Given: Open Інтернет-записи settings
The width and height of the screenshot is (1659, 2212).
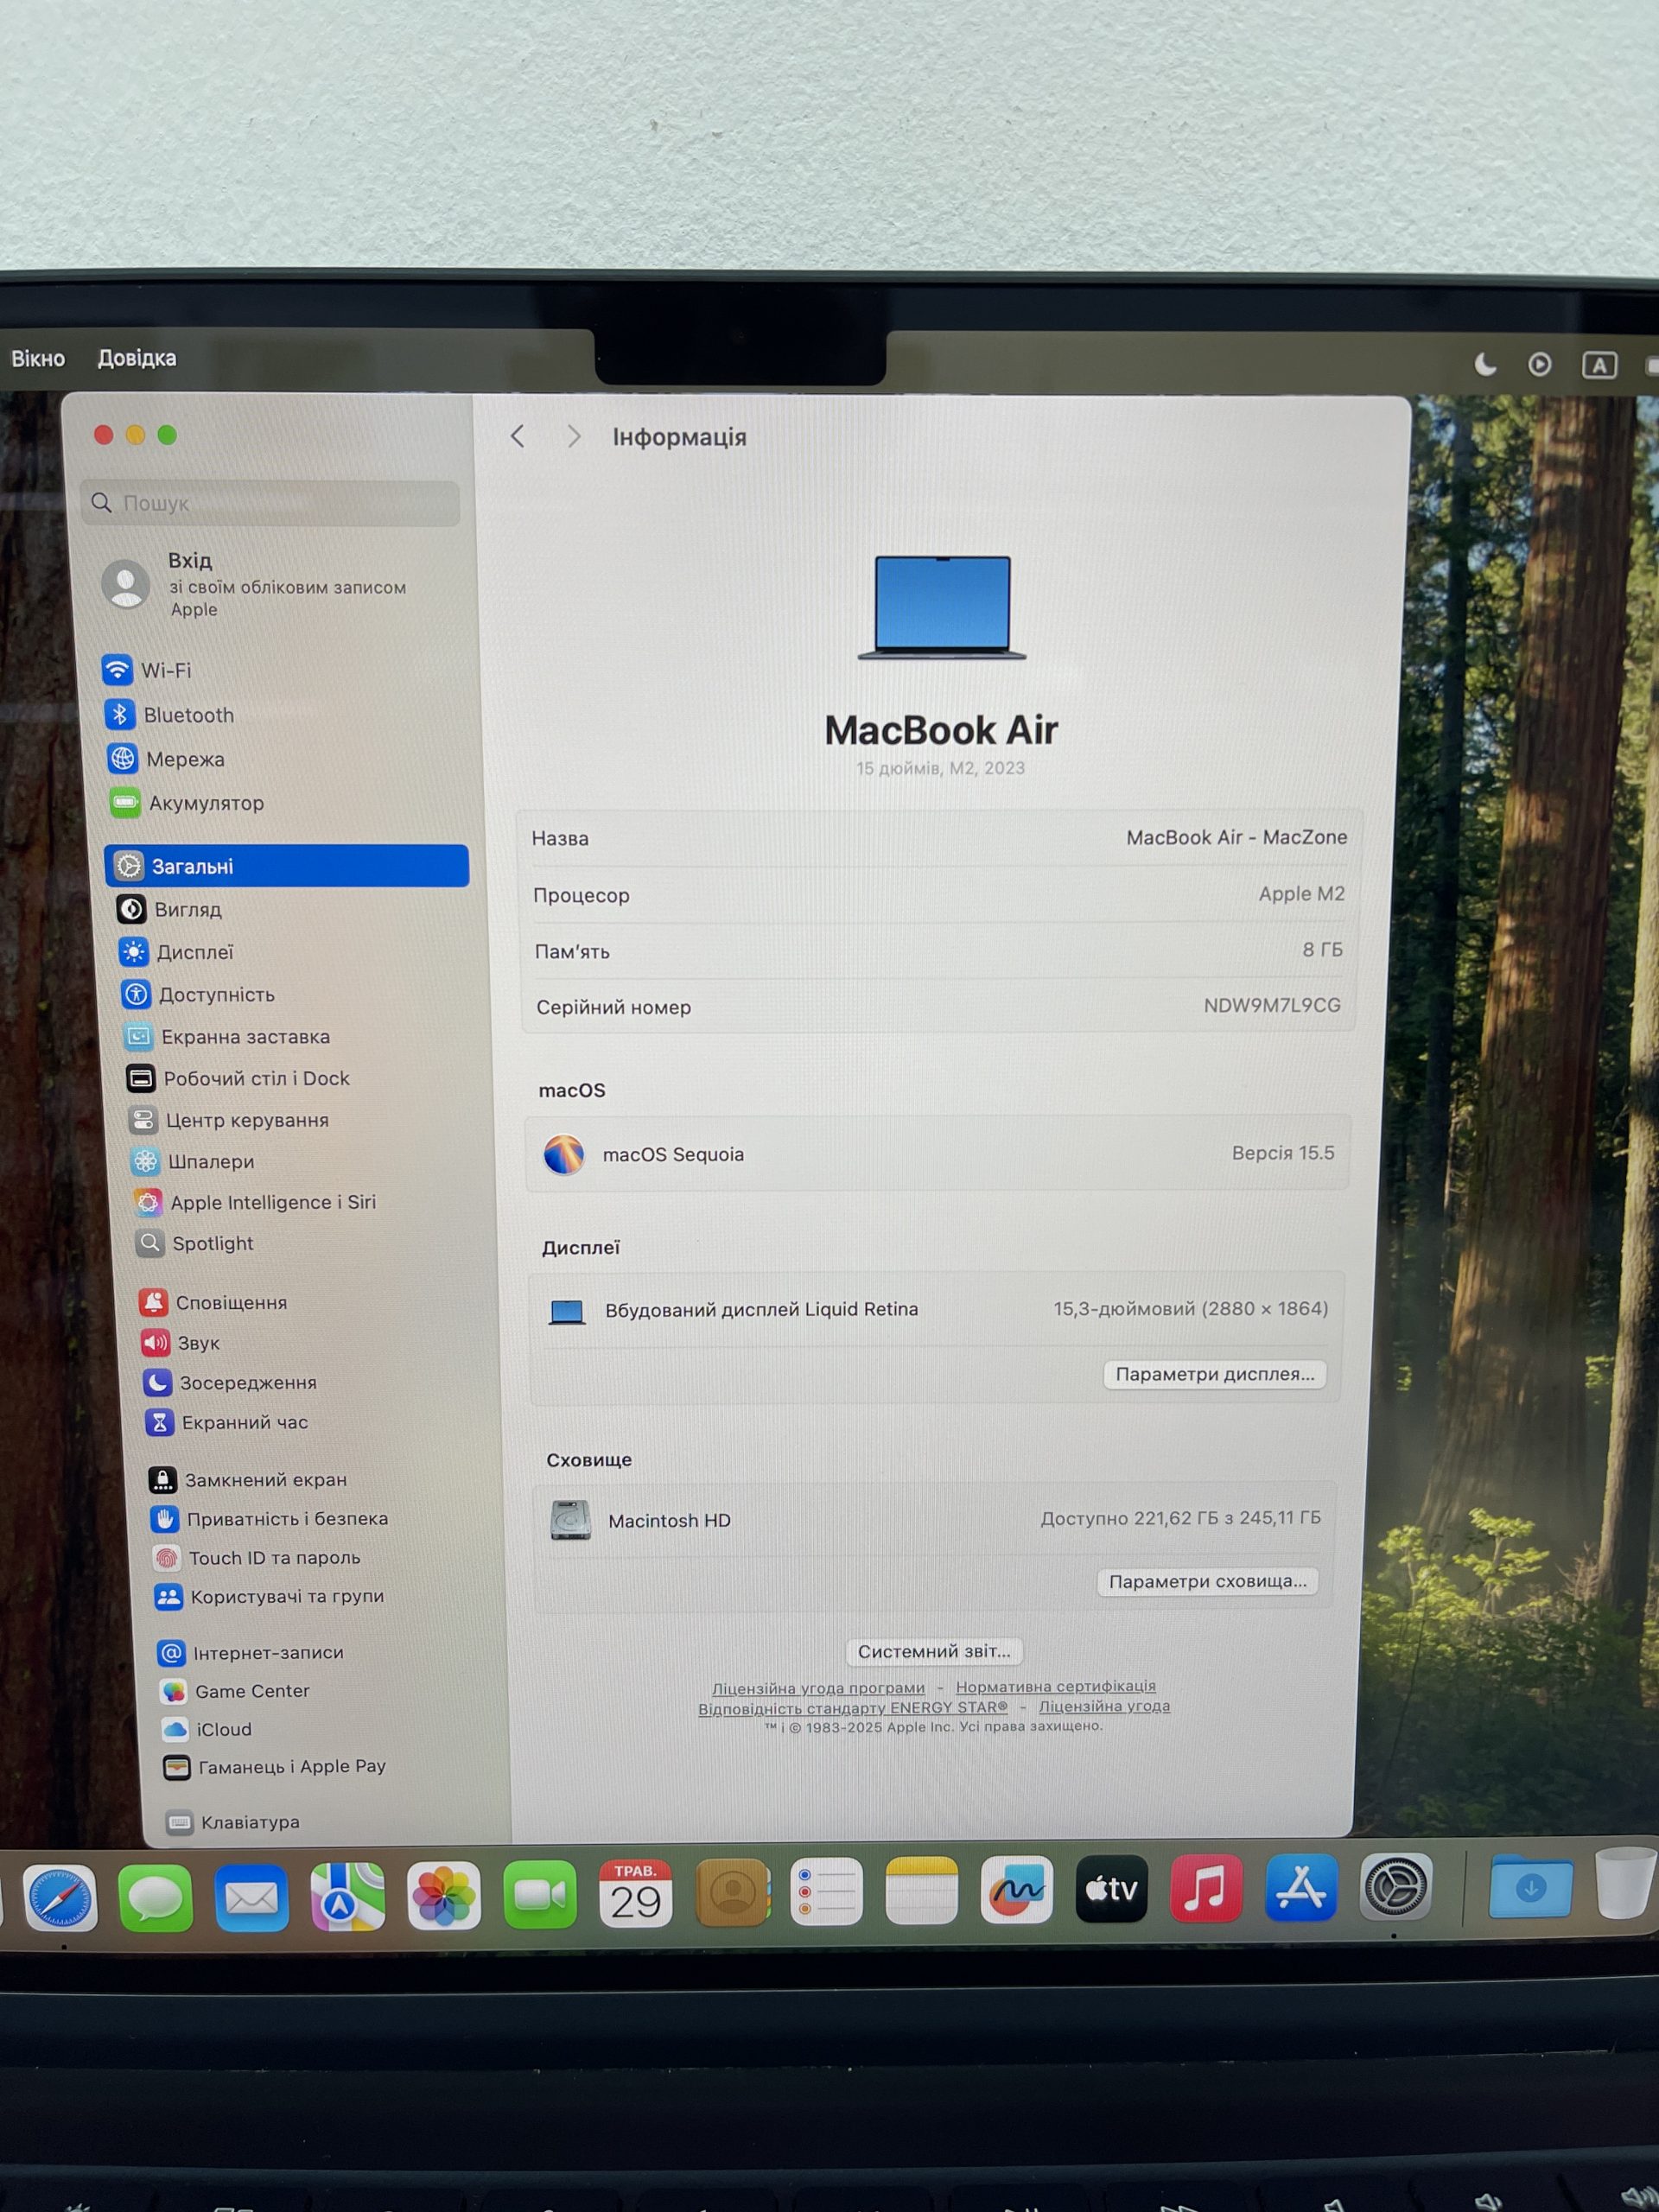Looking at the screenshot, I should point(251,1653).
